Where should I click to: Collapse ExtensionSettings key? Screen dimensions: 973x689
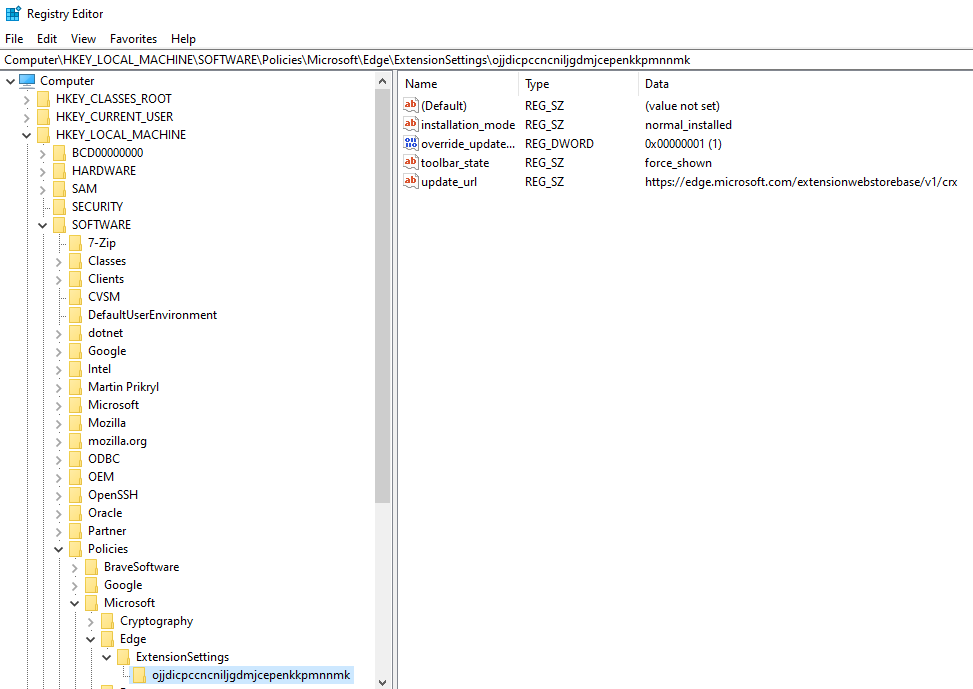click(x=107, y=657)
